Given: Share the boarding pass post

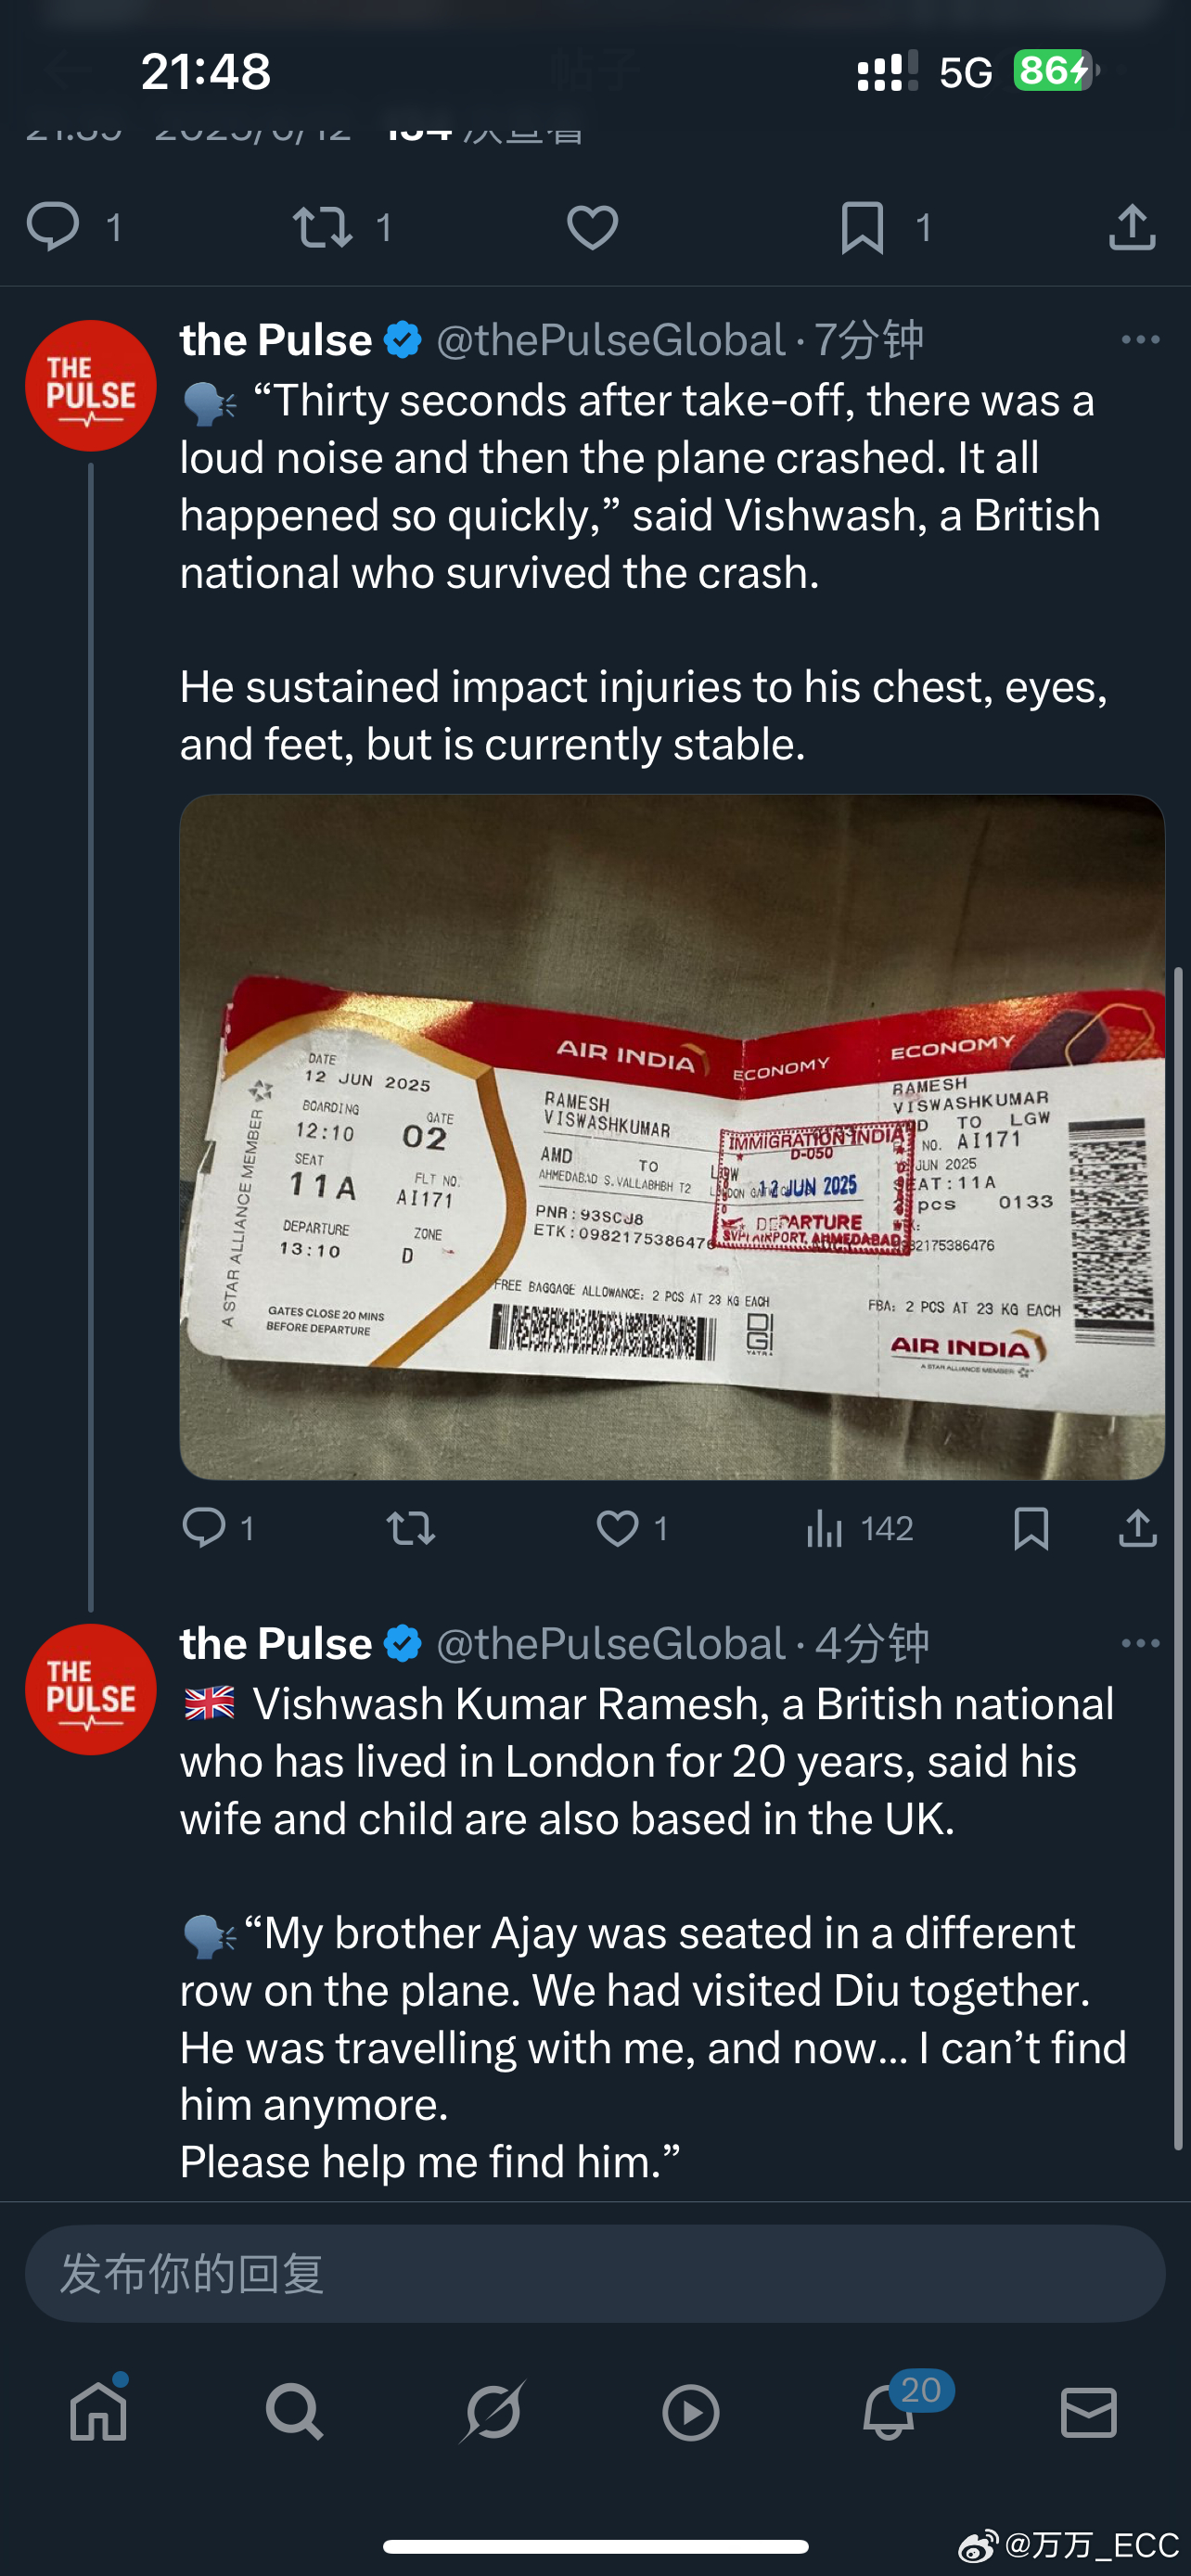Looking at the screenshot, I should pos(1138,1529).
